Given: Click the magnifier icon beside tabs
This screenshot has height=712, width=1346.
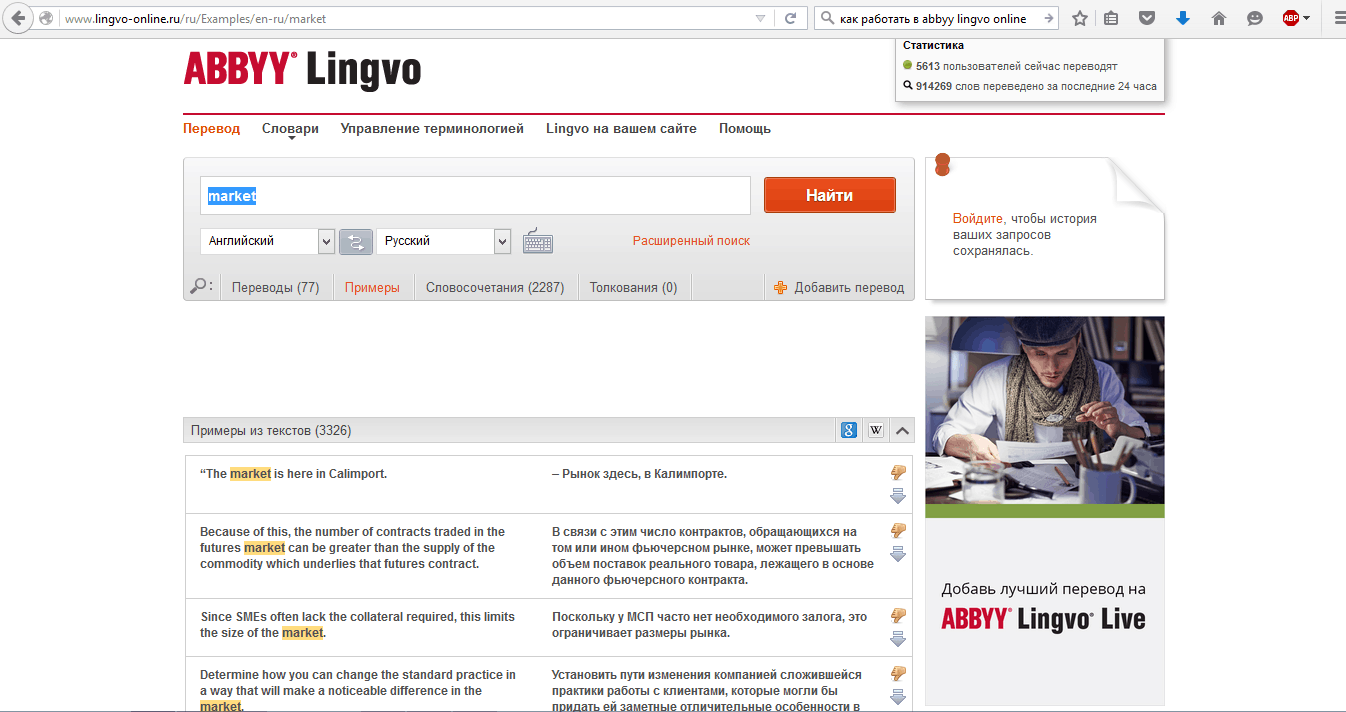Looking at the screenshot, I should pyautogui.click(x=199, y=286).
